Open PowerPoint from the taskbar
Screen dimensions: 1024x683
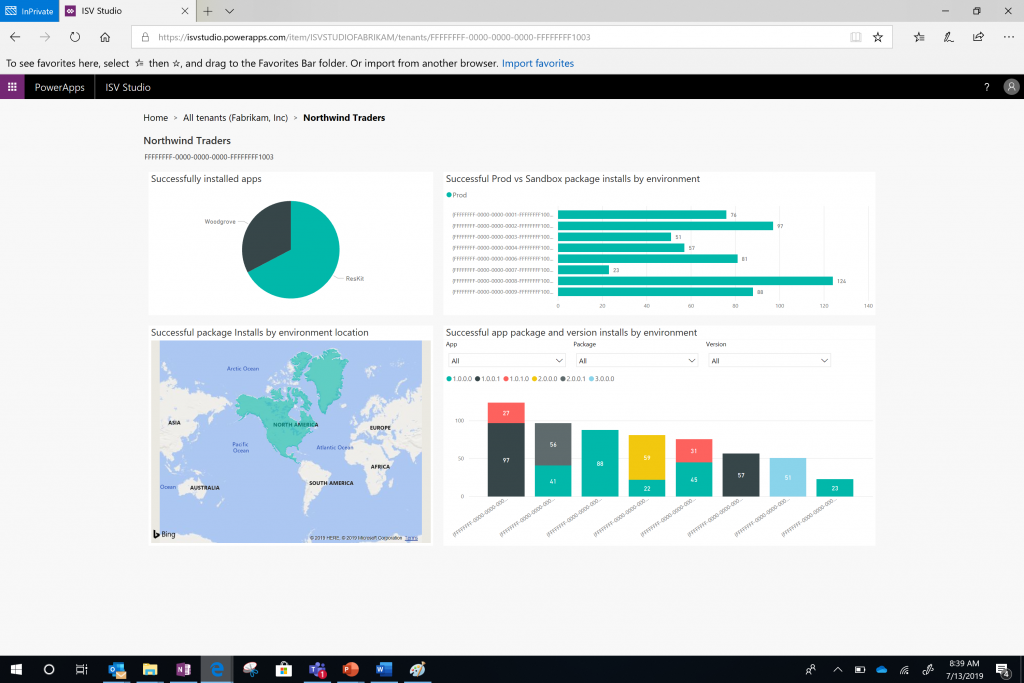(x=351, y=669)
